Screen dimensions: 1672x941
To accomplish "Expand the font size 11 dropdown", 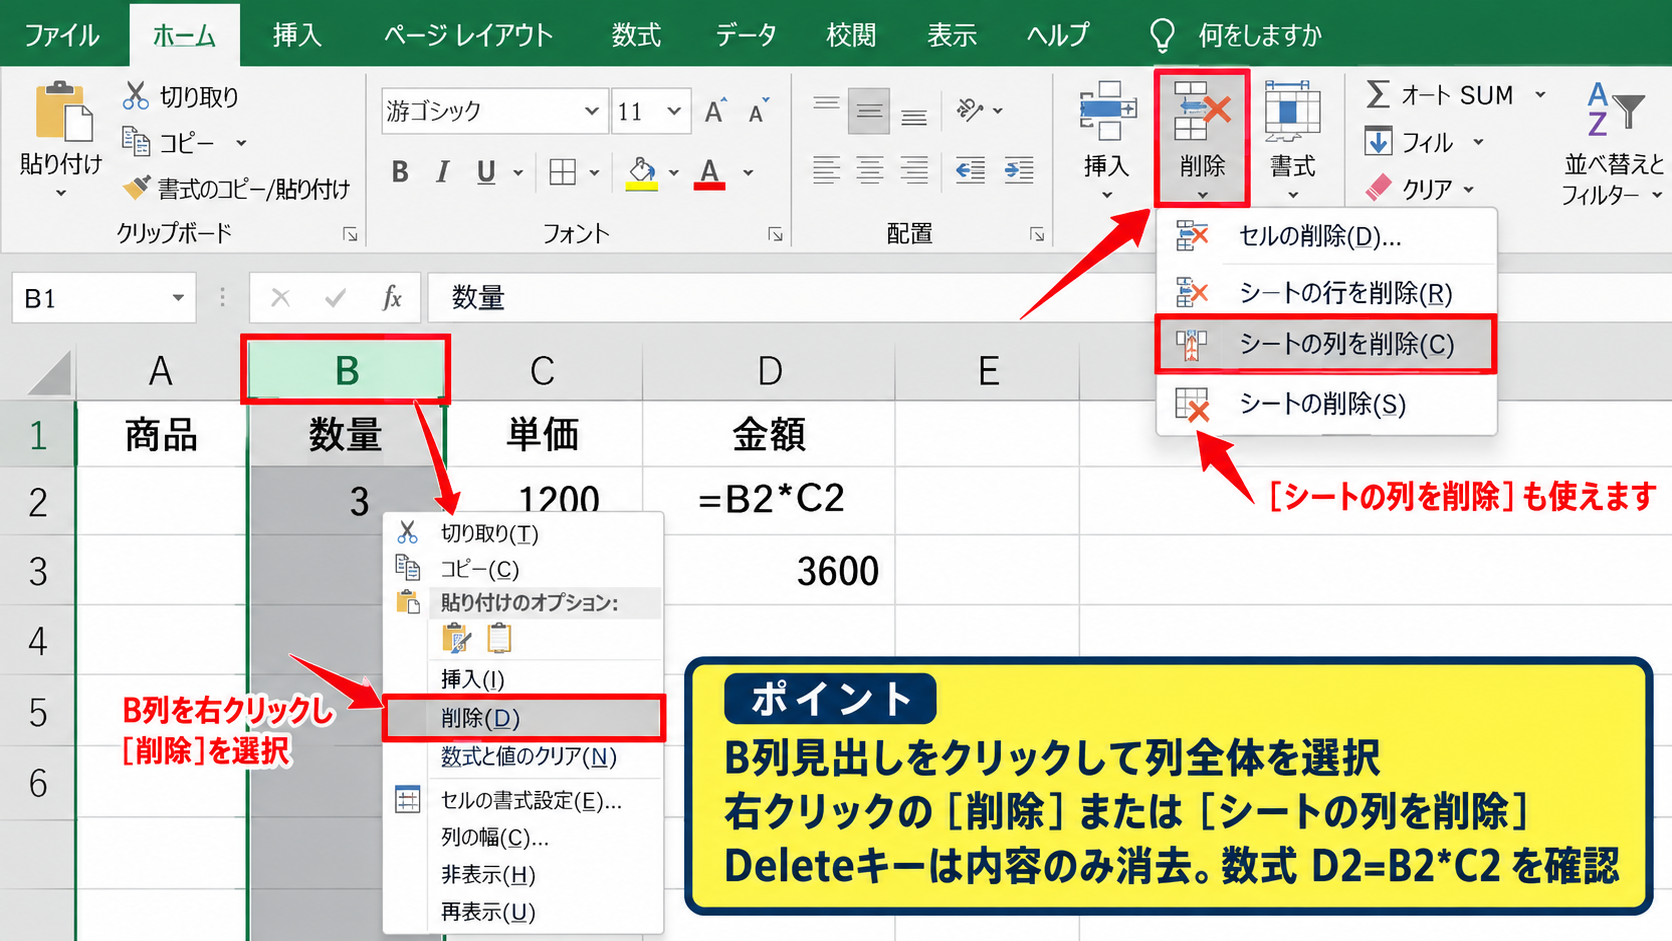I will (674, 111).
